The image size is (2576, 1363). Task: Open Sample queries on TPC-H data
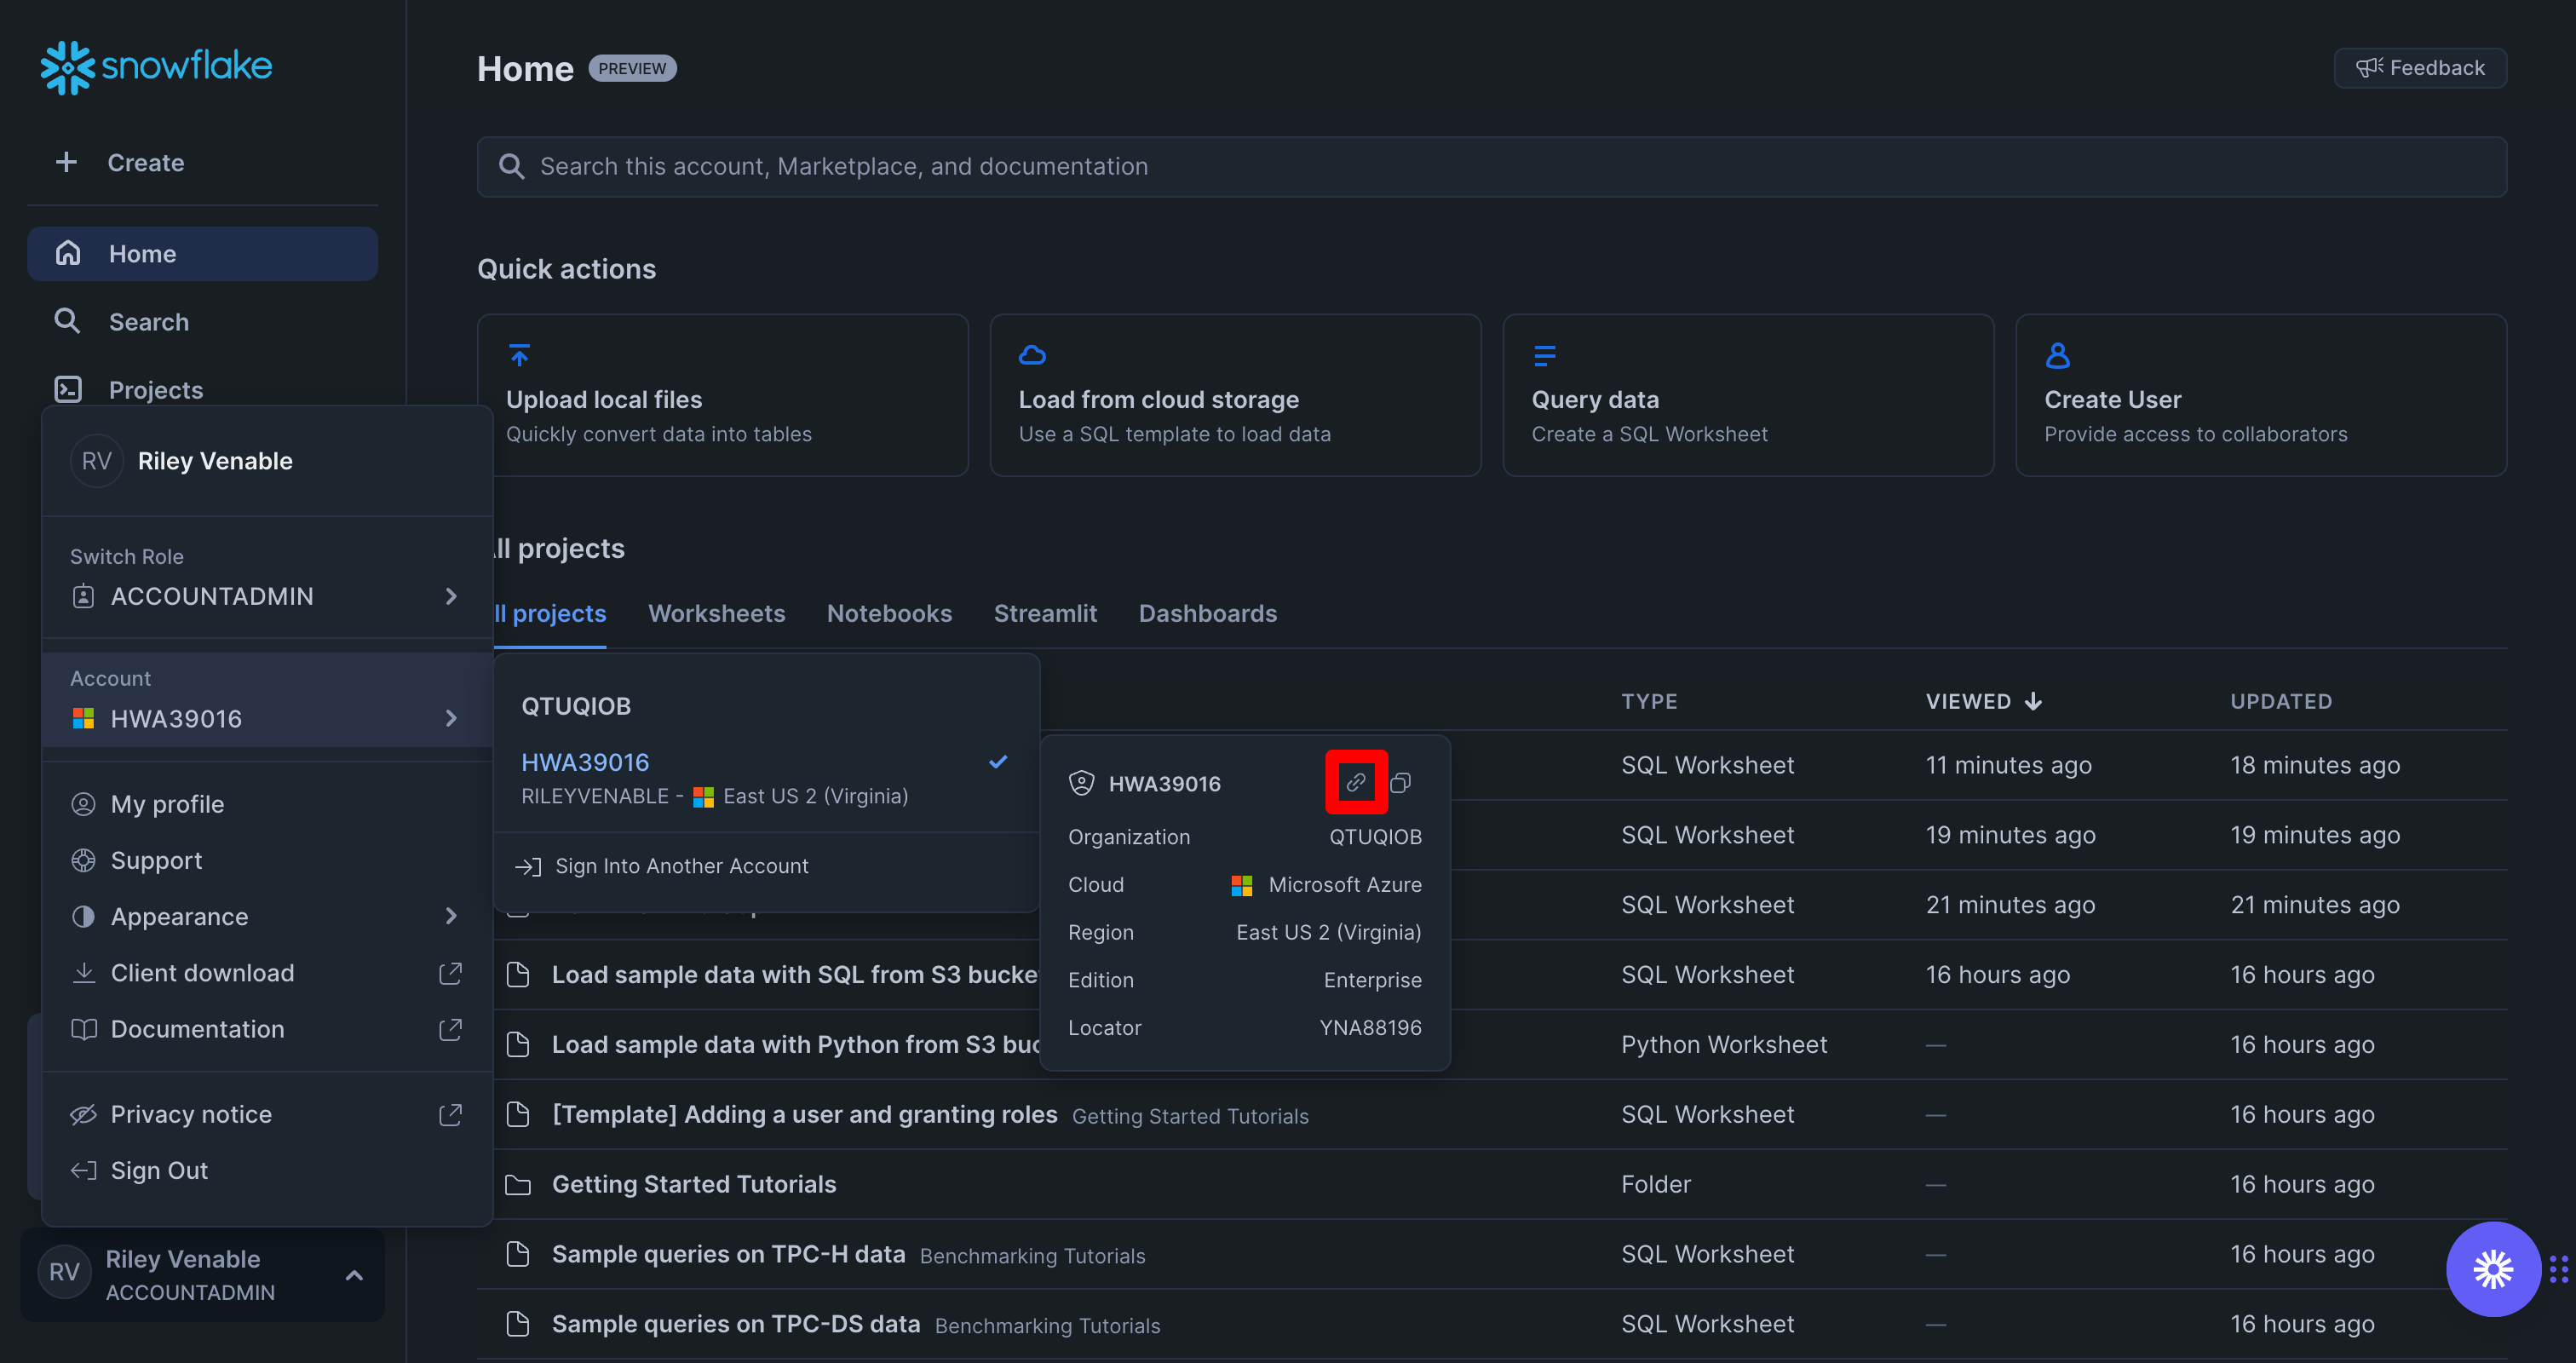[728, 1254]
